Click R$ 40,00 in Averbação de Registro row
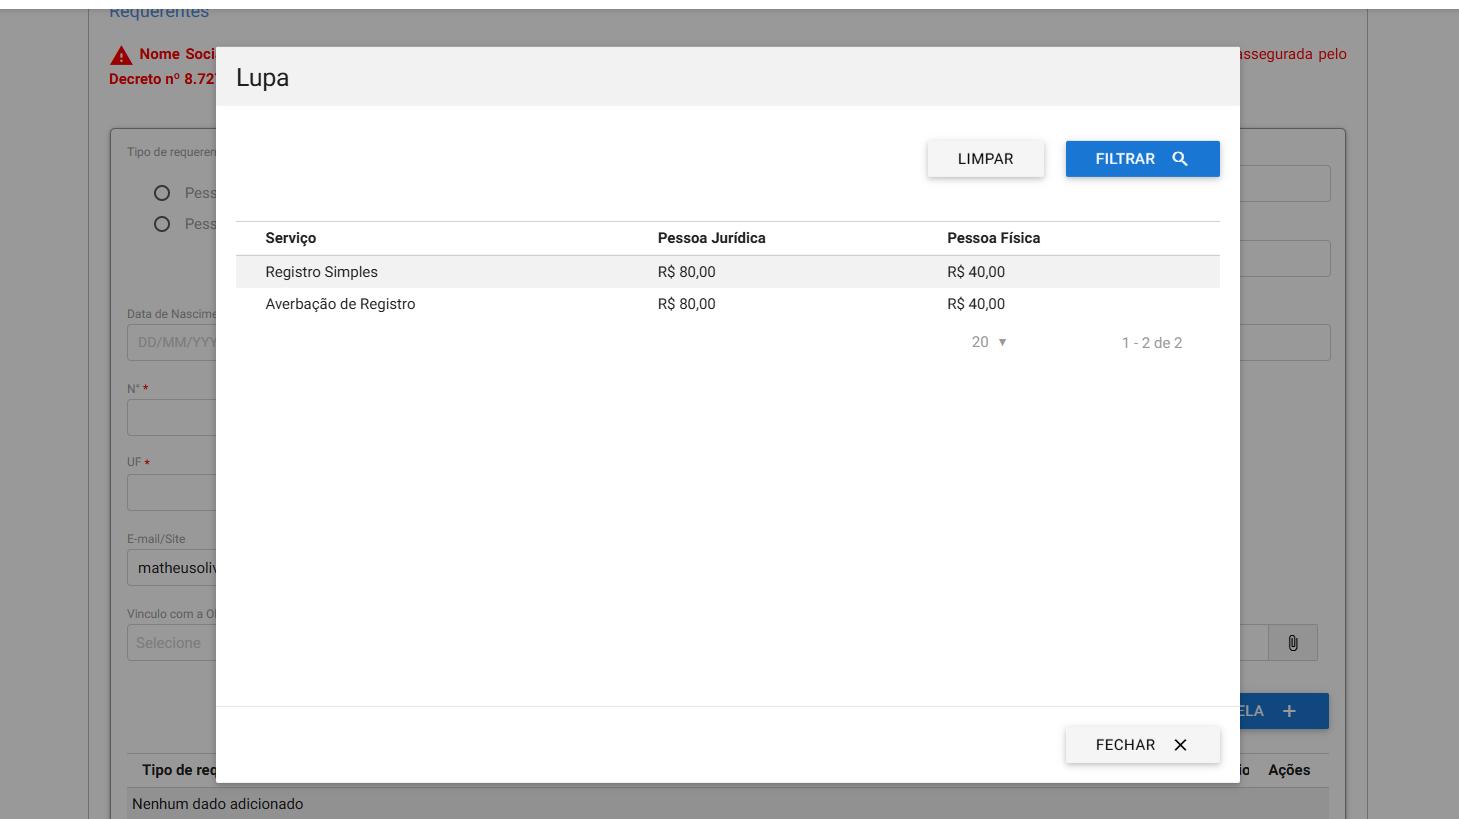 click(x=976, y=304)
